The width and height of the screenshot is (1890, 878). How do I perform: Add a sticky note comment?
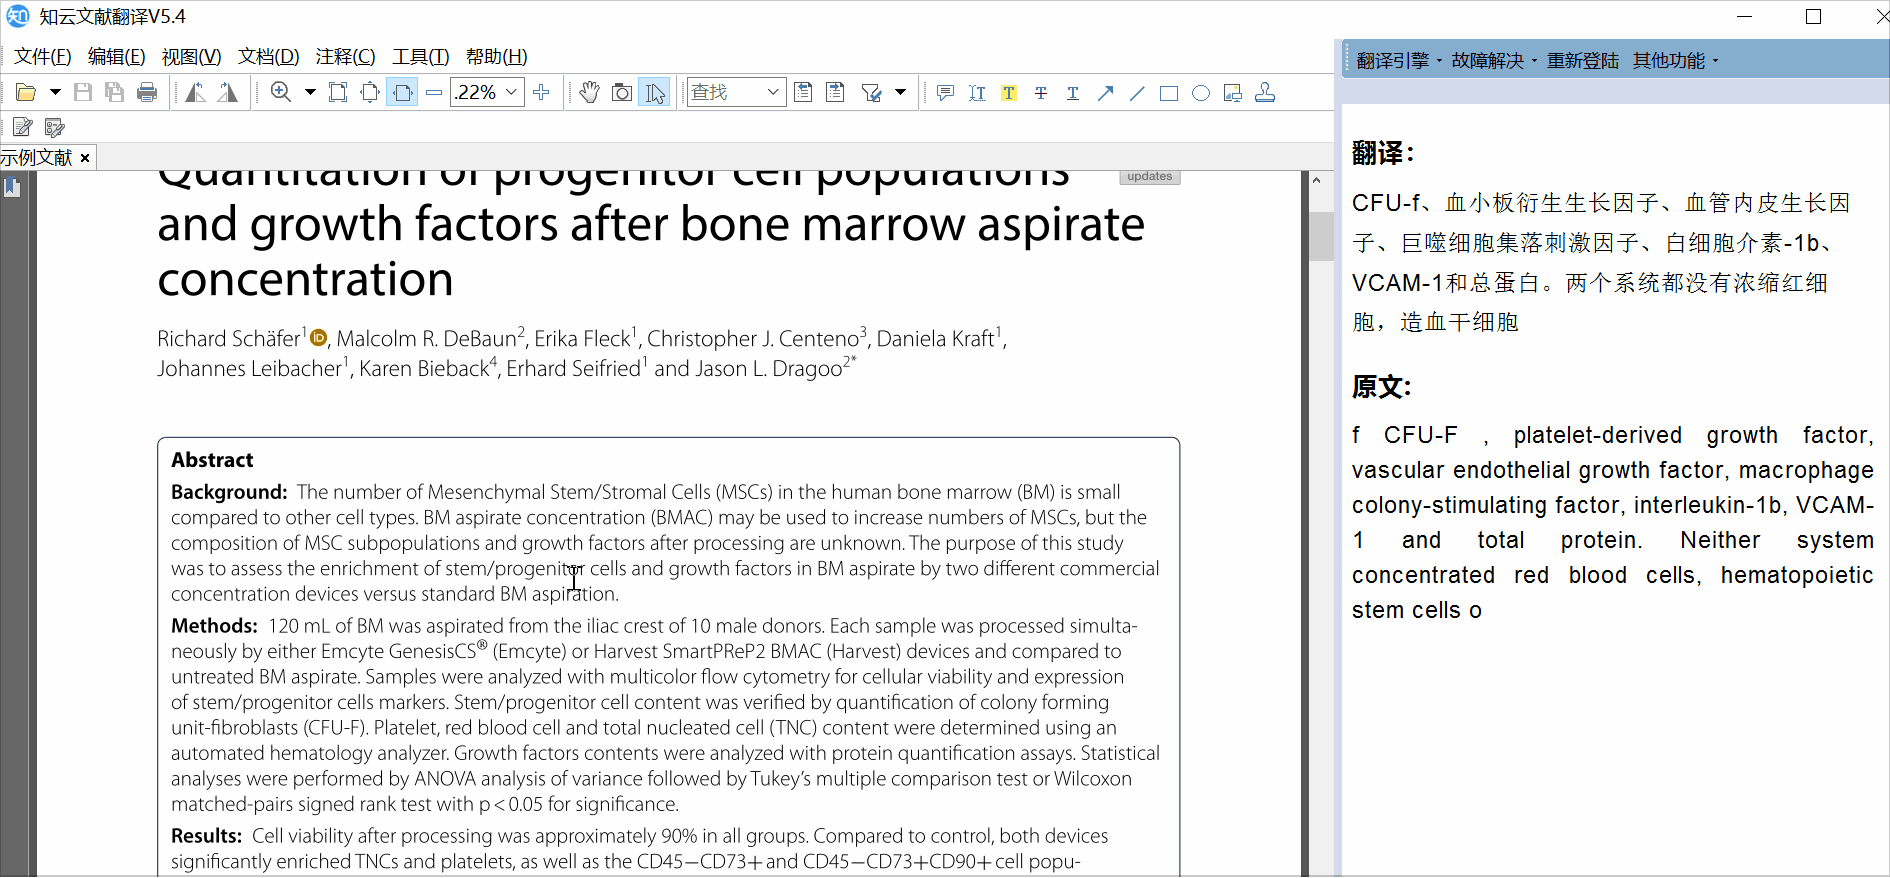(x=945, y=93)
